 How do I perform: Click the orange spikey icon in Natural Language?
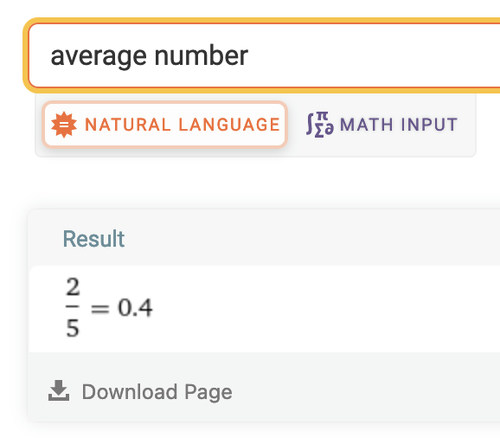(64, 125)
